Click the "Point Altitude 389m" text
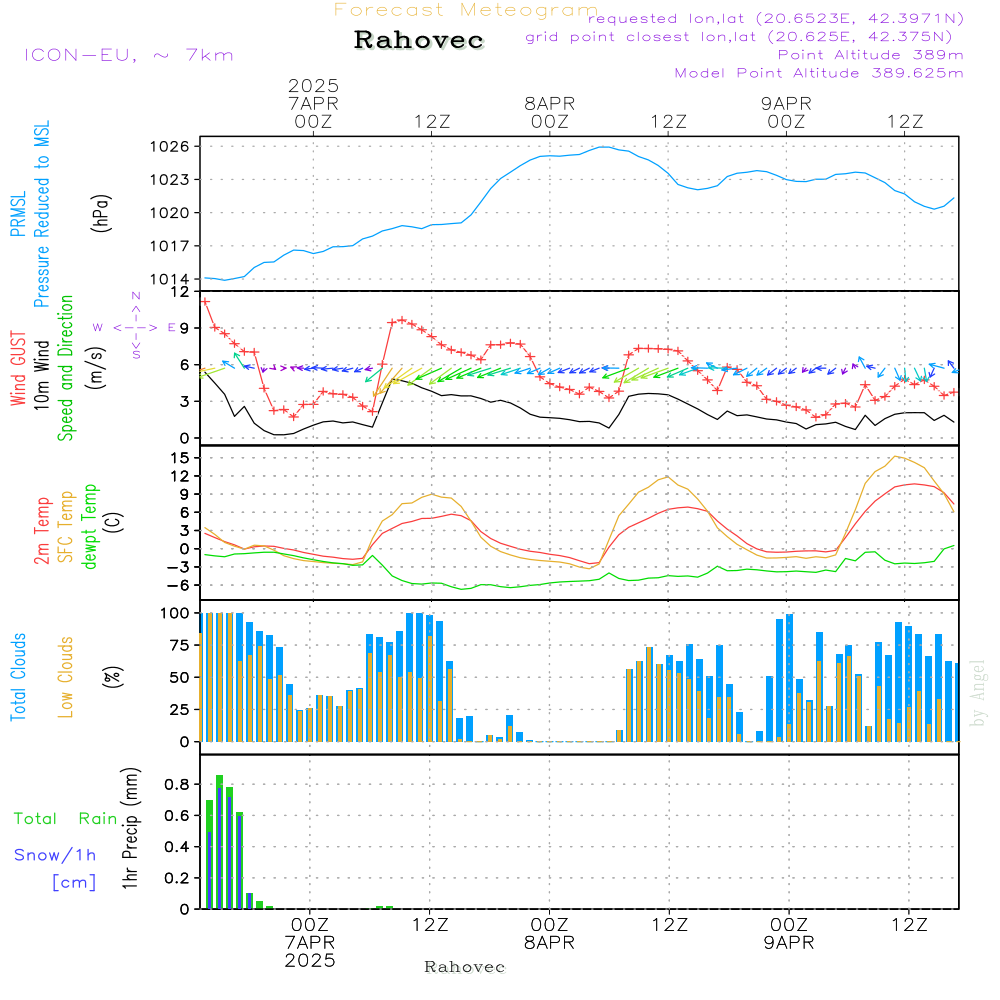This screenshot has width=1000, height=1000. 871,55
